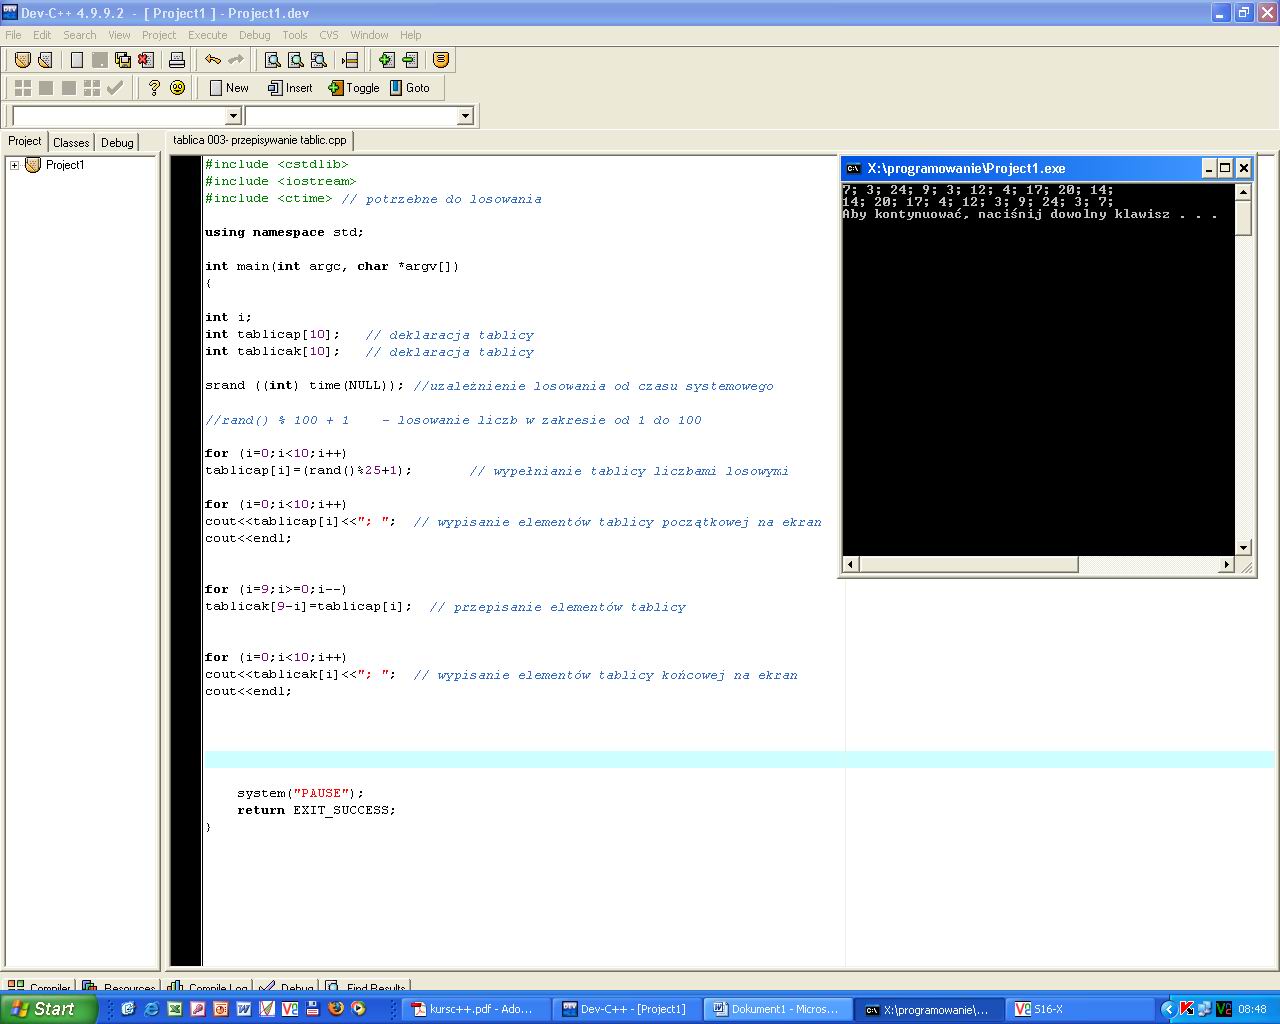
Task: Open kursc++.pdf Adobe taskbar item
Action: tap(476, 1009)
